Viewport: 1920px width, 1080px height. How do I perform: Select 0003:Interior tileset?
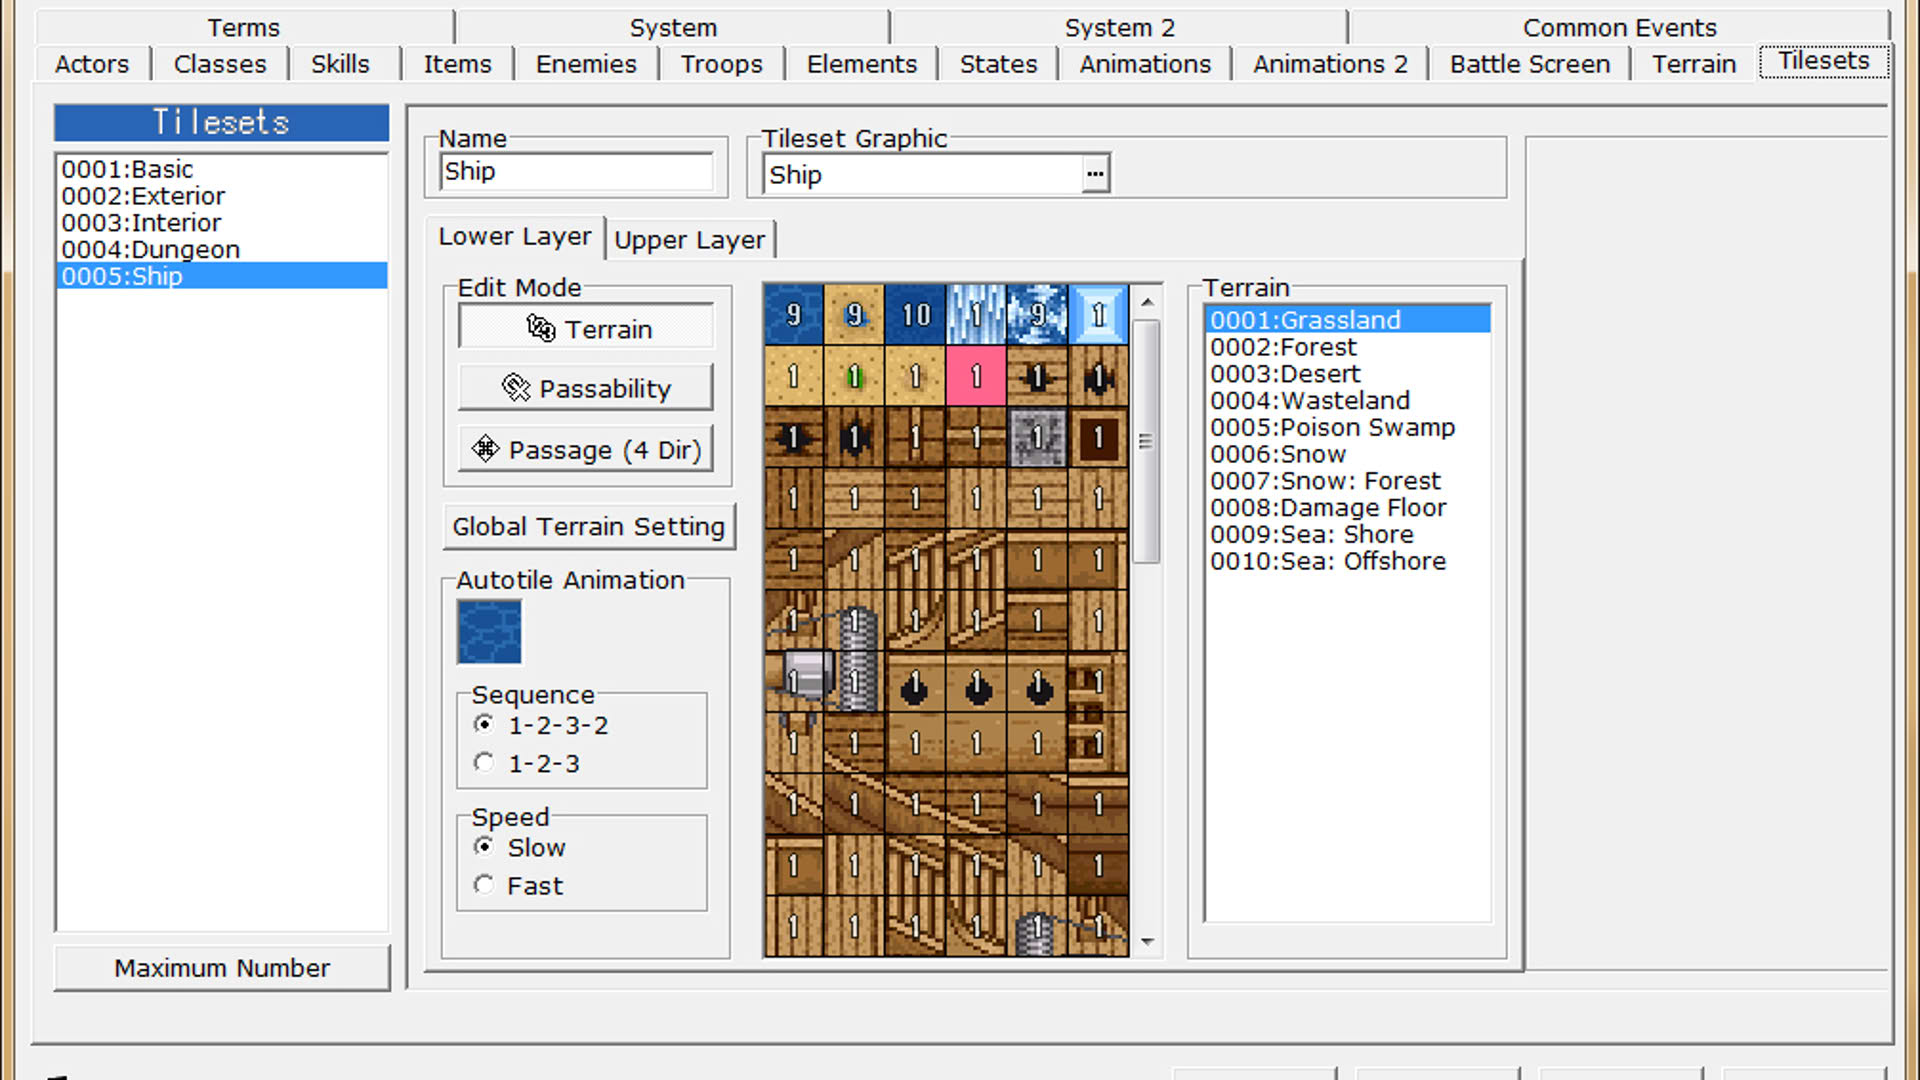pos(222,223)
